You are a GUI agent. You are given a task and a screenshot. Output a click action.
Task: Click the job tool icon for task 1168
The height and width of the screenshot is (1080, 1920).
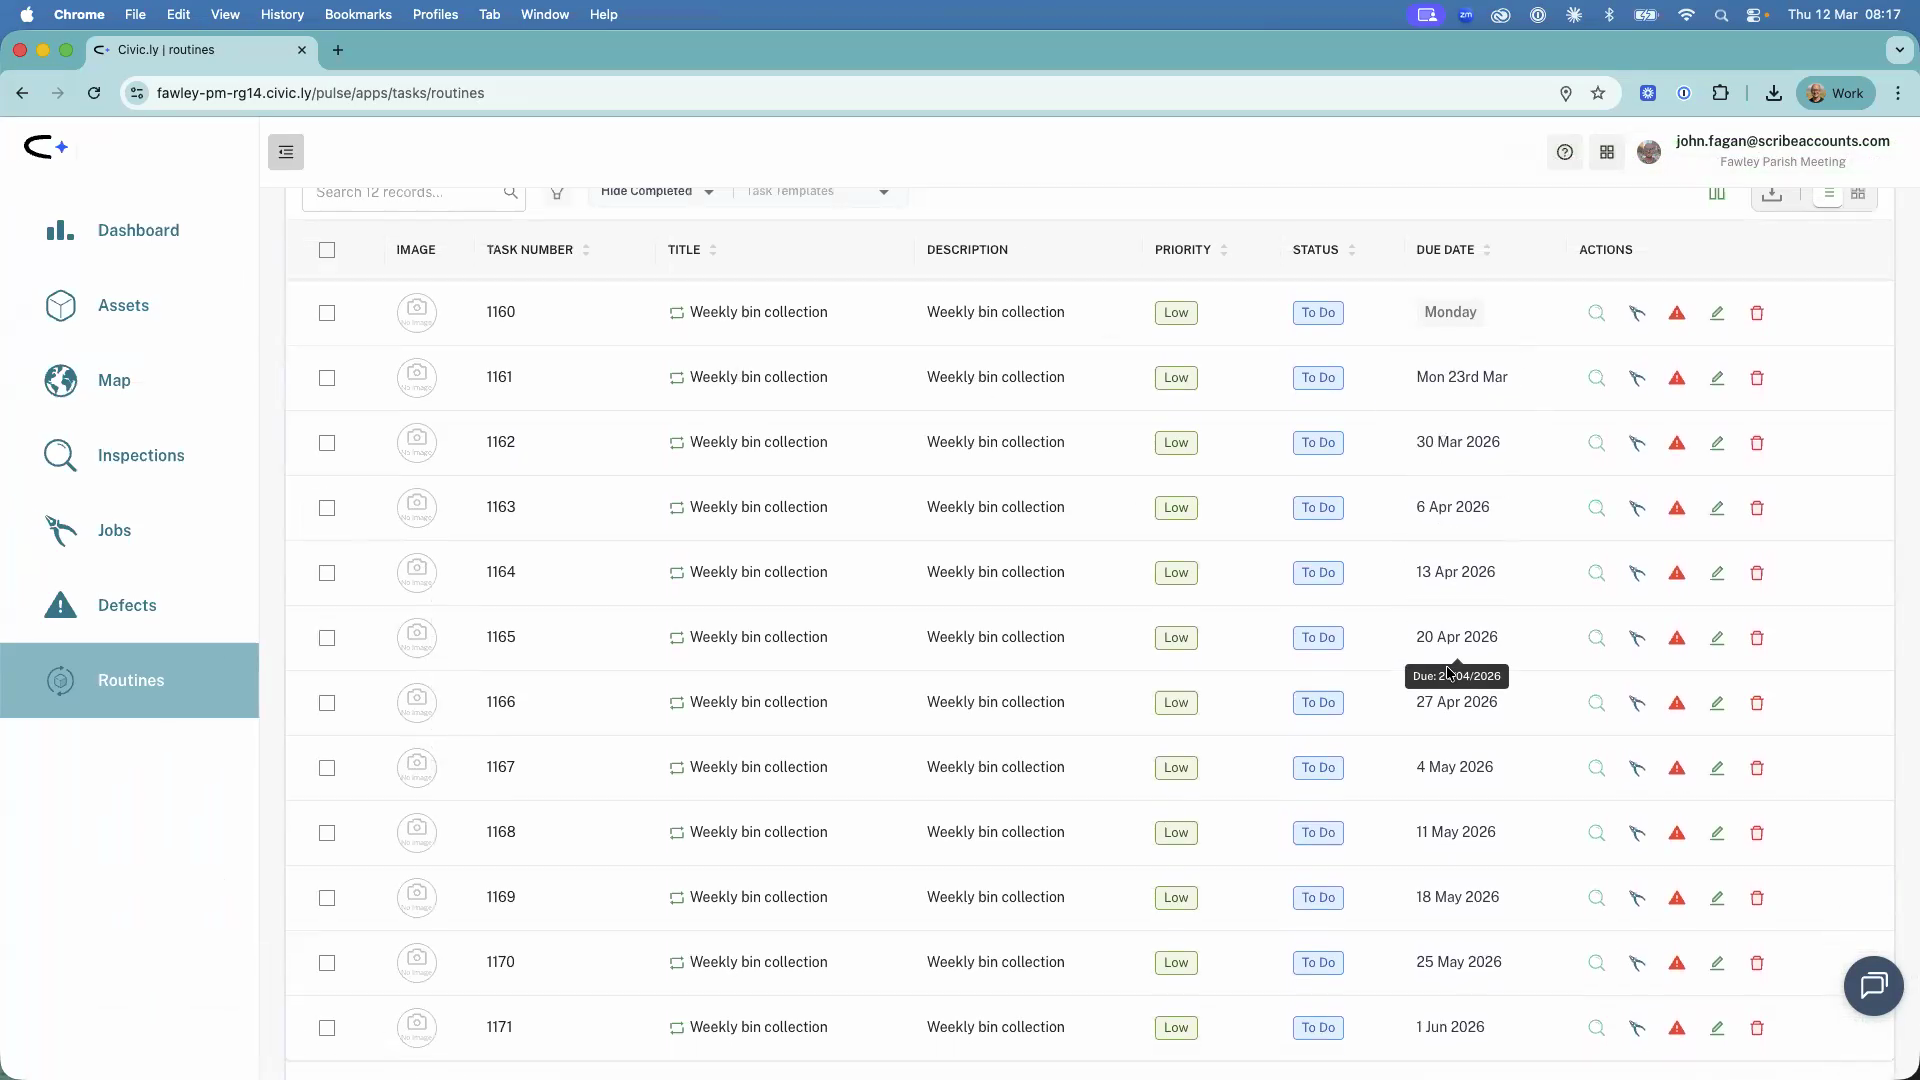1637,833
